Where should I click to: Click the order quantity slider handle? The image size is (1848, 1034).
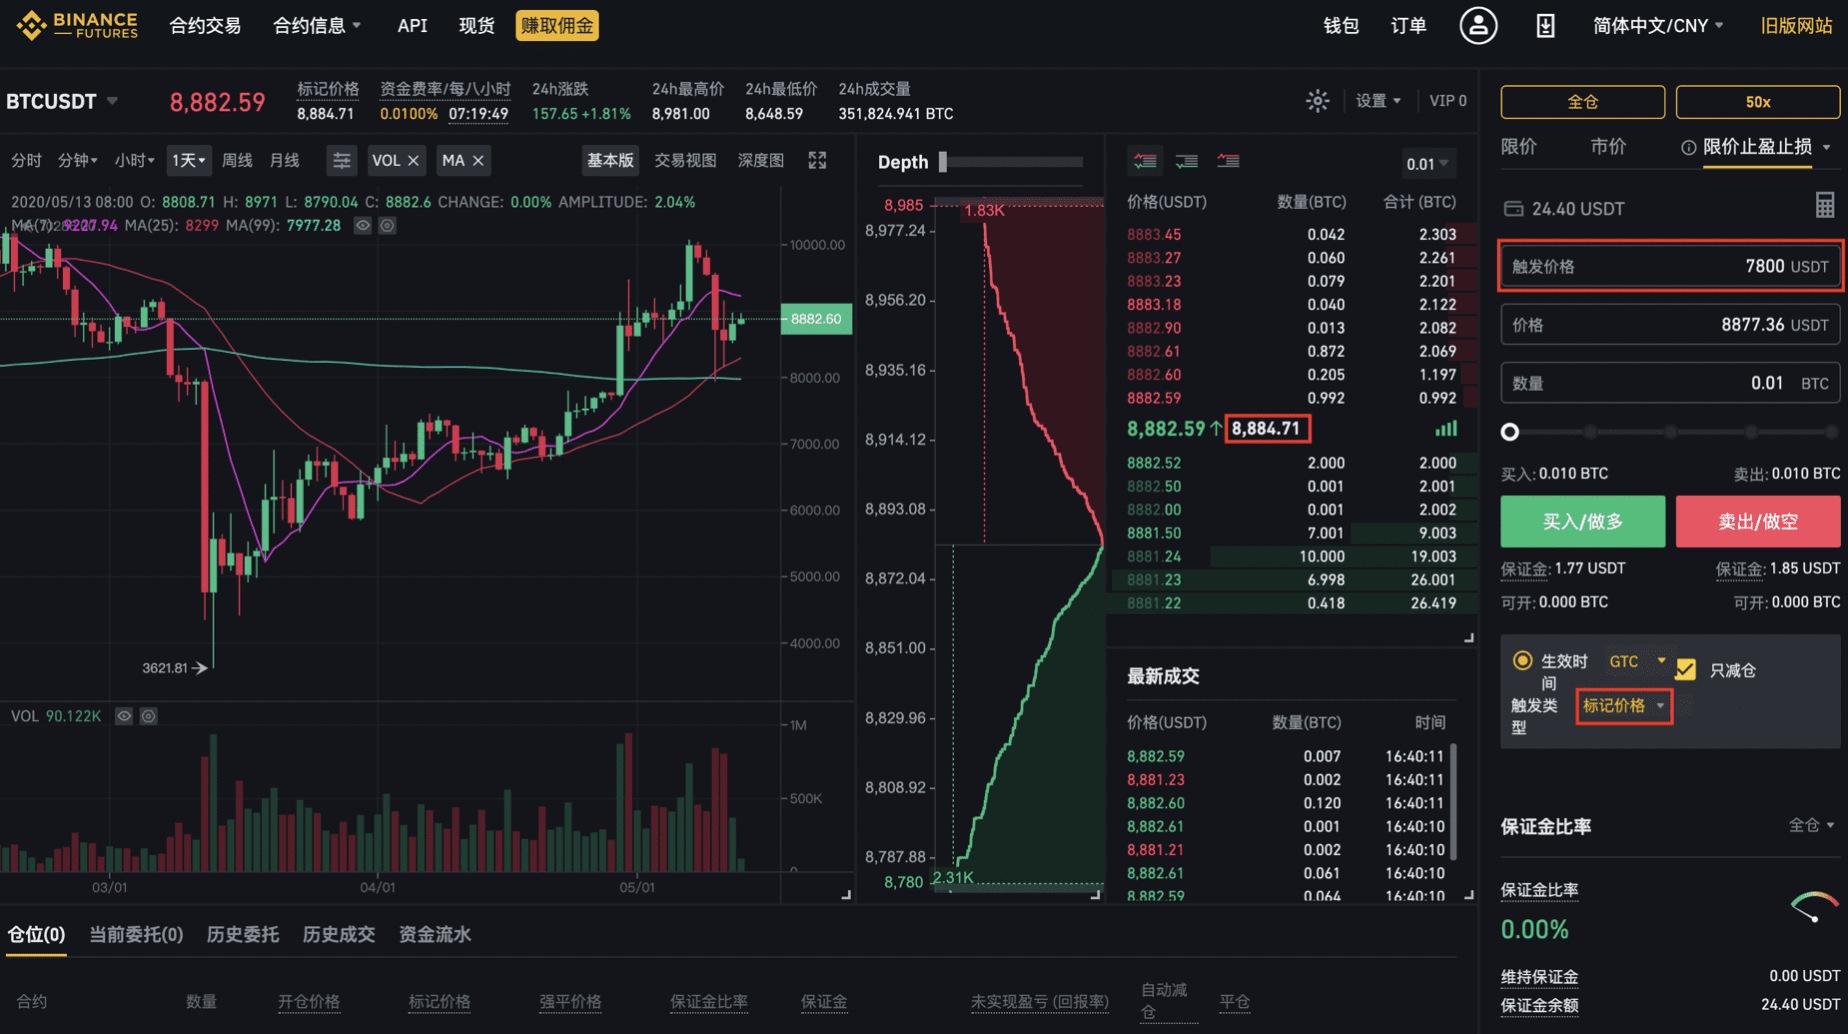click(x=1510, y=432)
